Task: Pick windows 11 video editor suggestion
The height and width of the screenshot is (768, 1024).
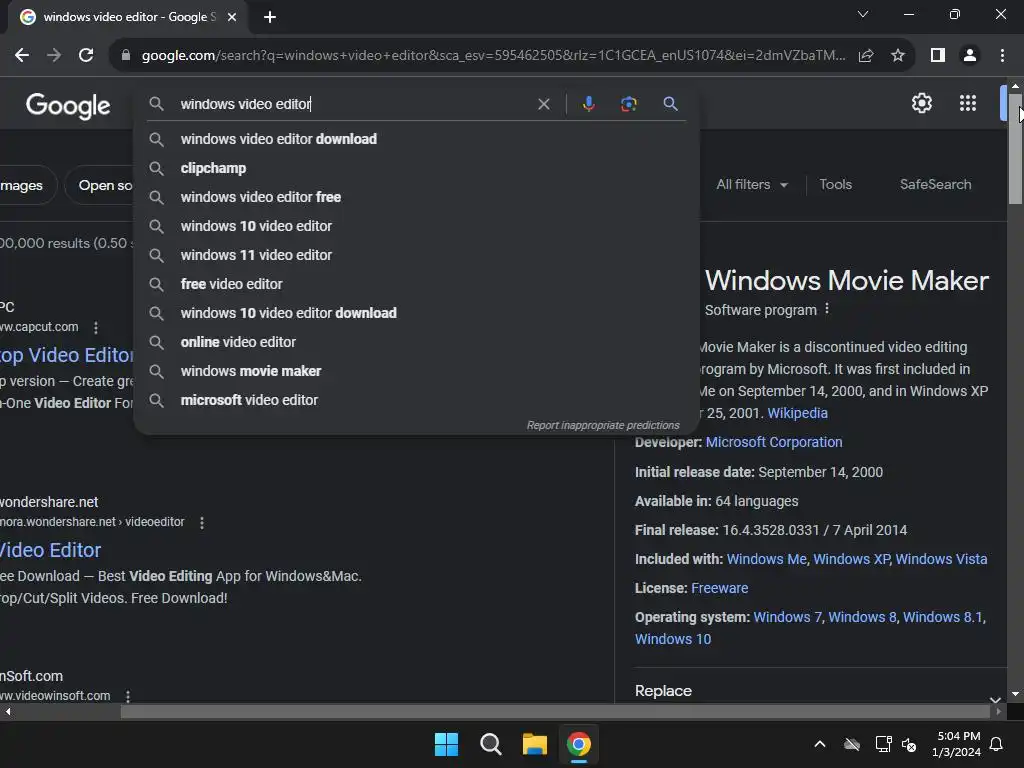Action: click(x=417, y=255)
